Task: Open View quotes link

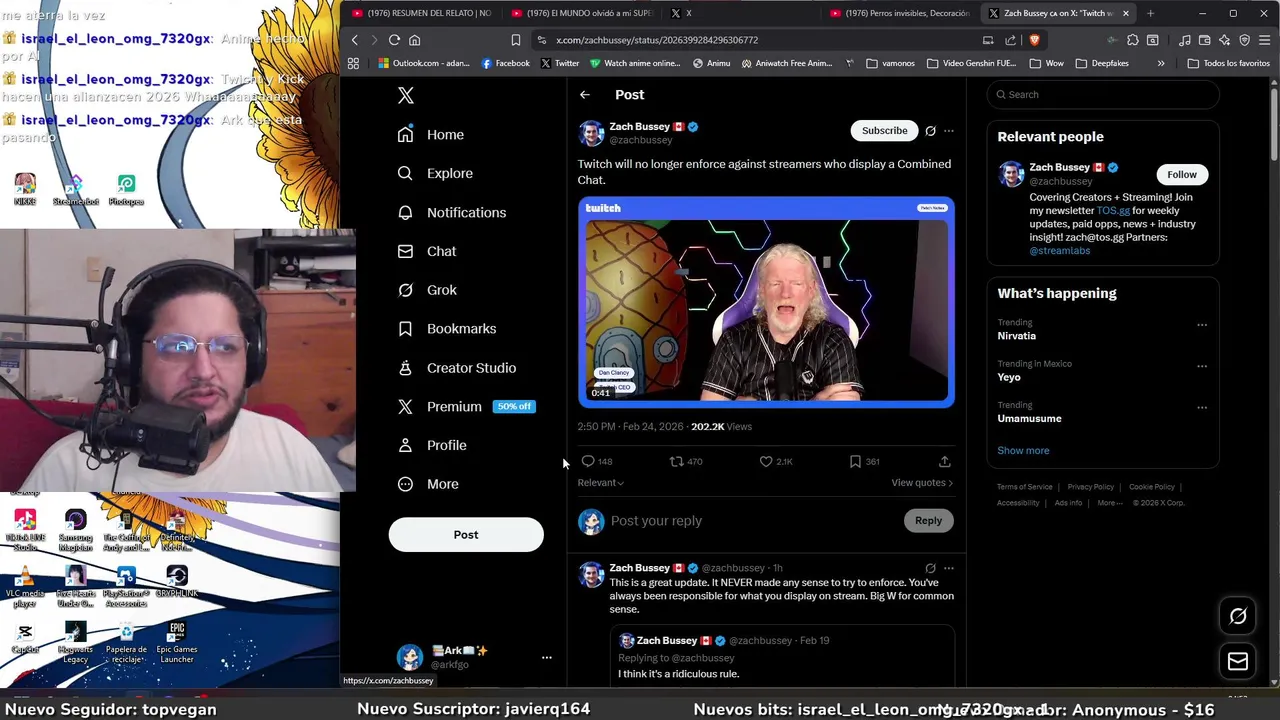Action: click(x=922, y=483)
